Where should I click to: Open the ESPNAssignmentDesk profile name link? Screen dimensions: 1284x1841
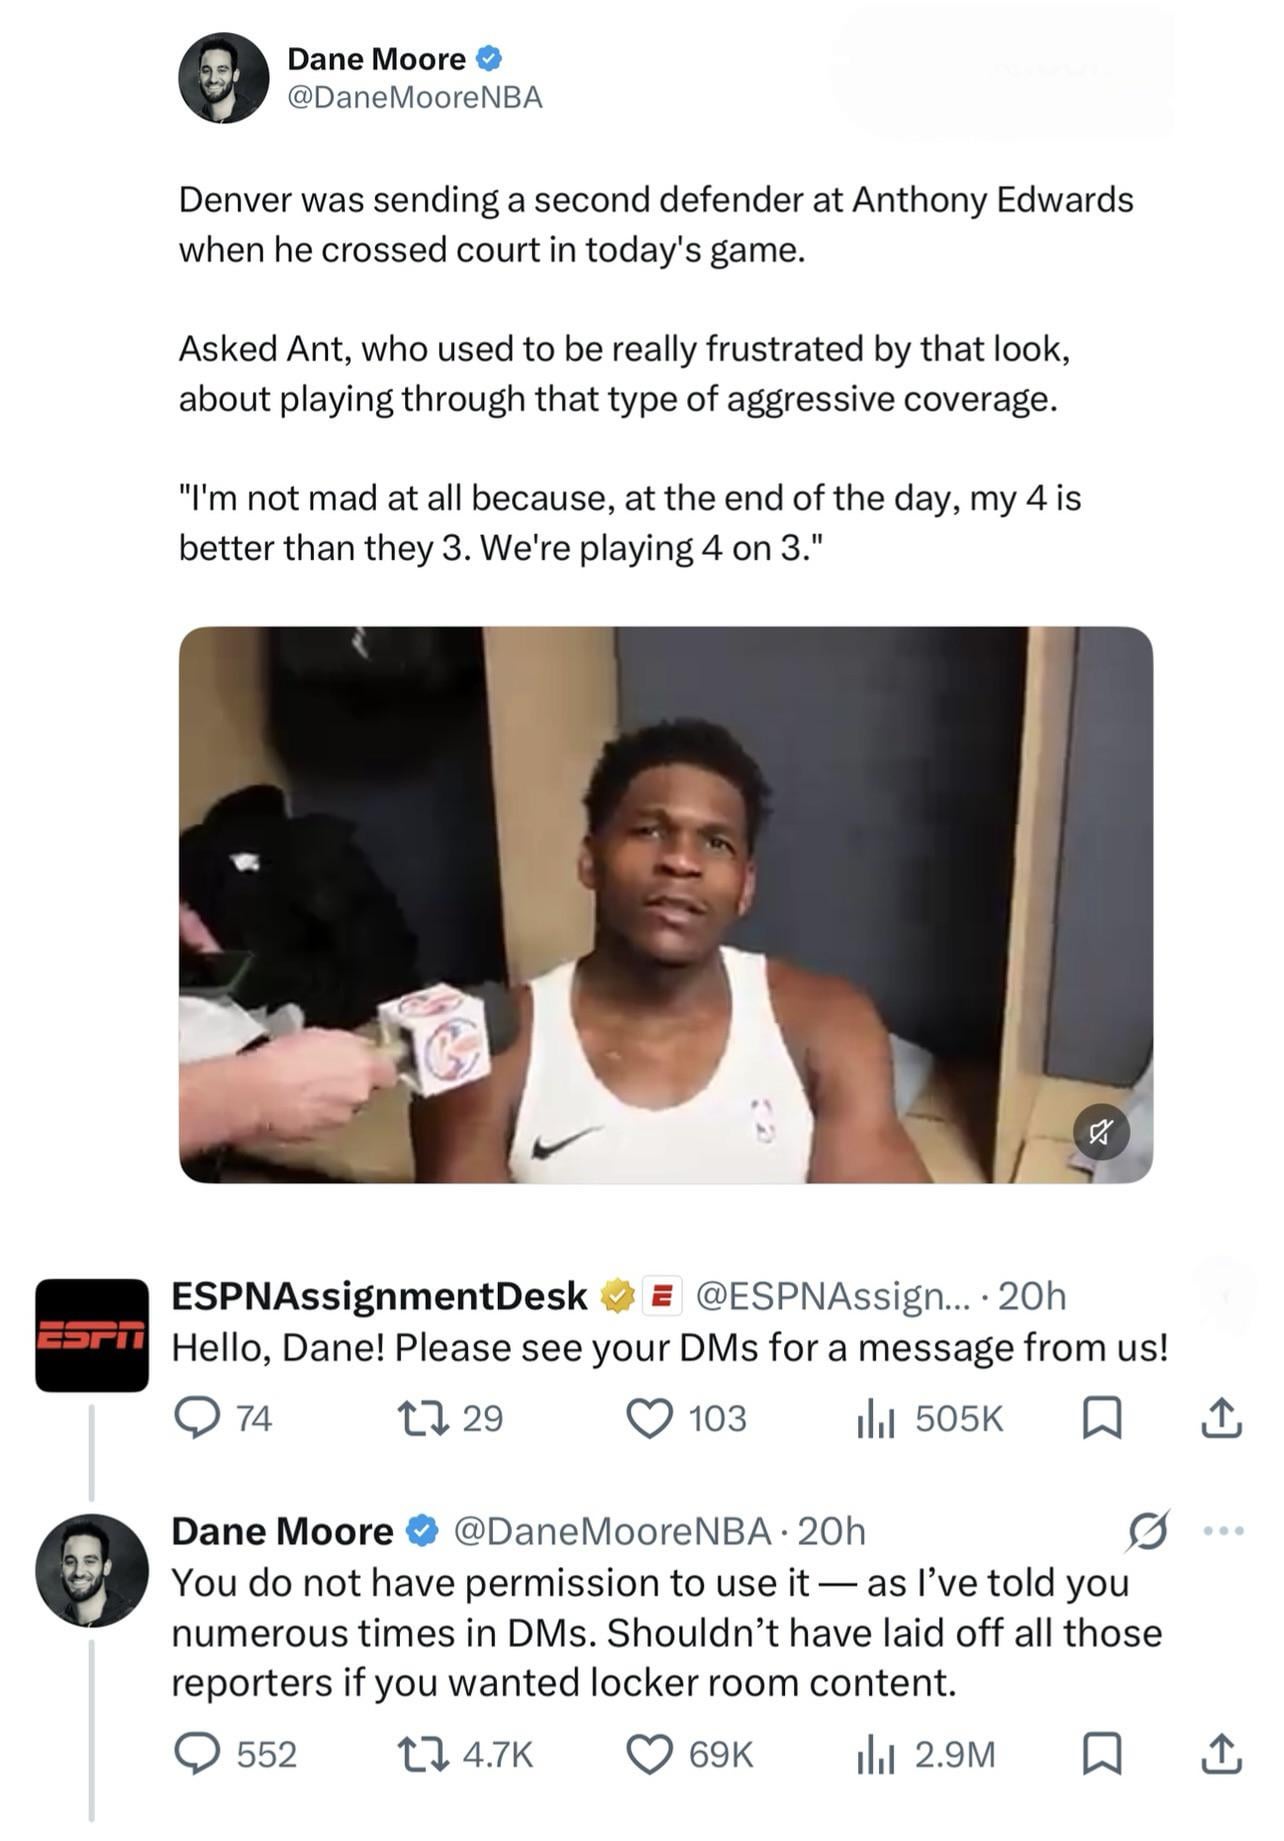click(x=379, y=1295)
